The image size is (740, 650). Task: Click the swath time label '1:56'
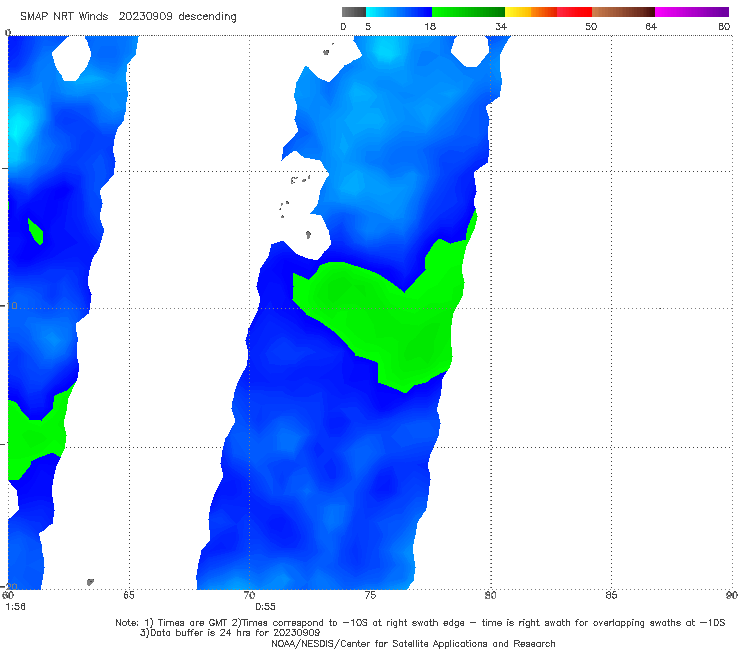16,607
